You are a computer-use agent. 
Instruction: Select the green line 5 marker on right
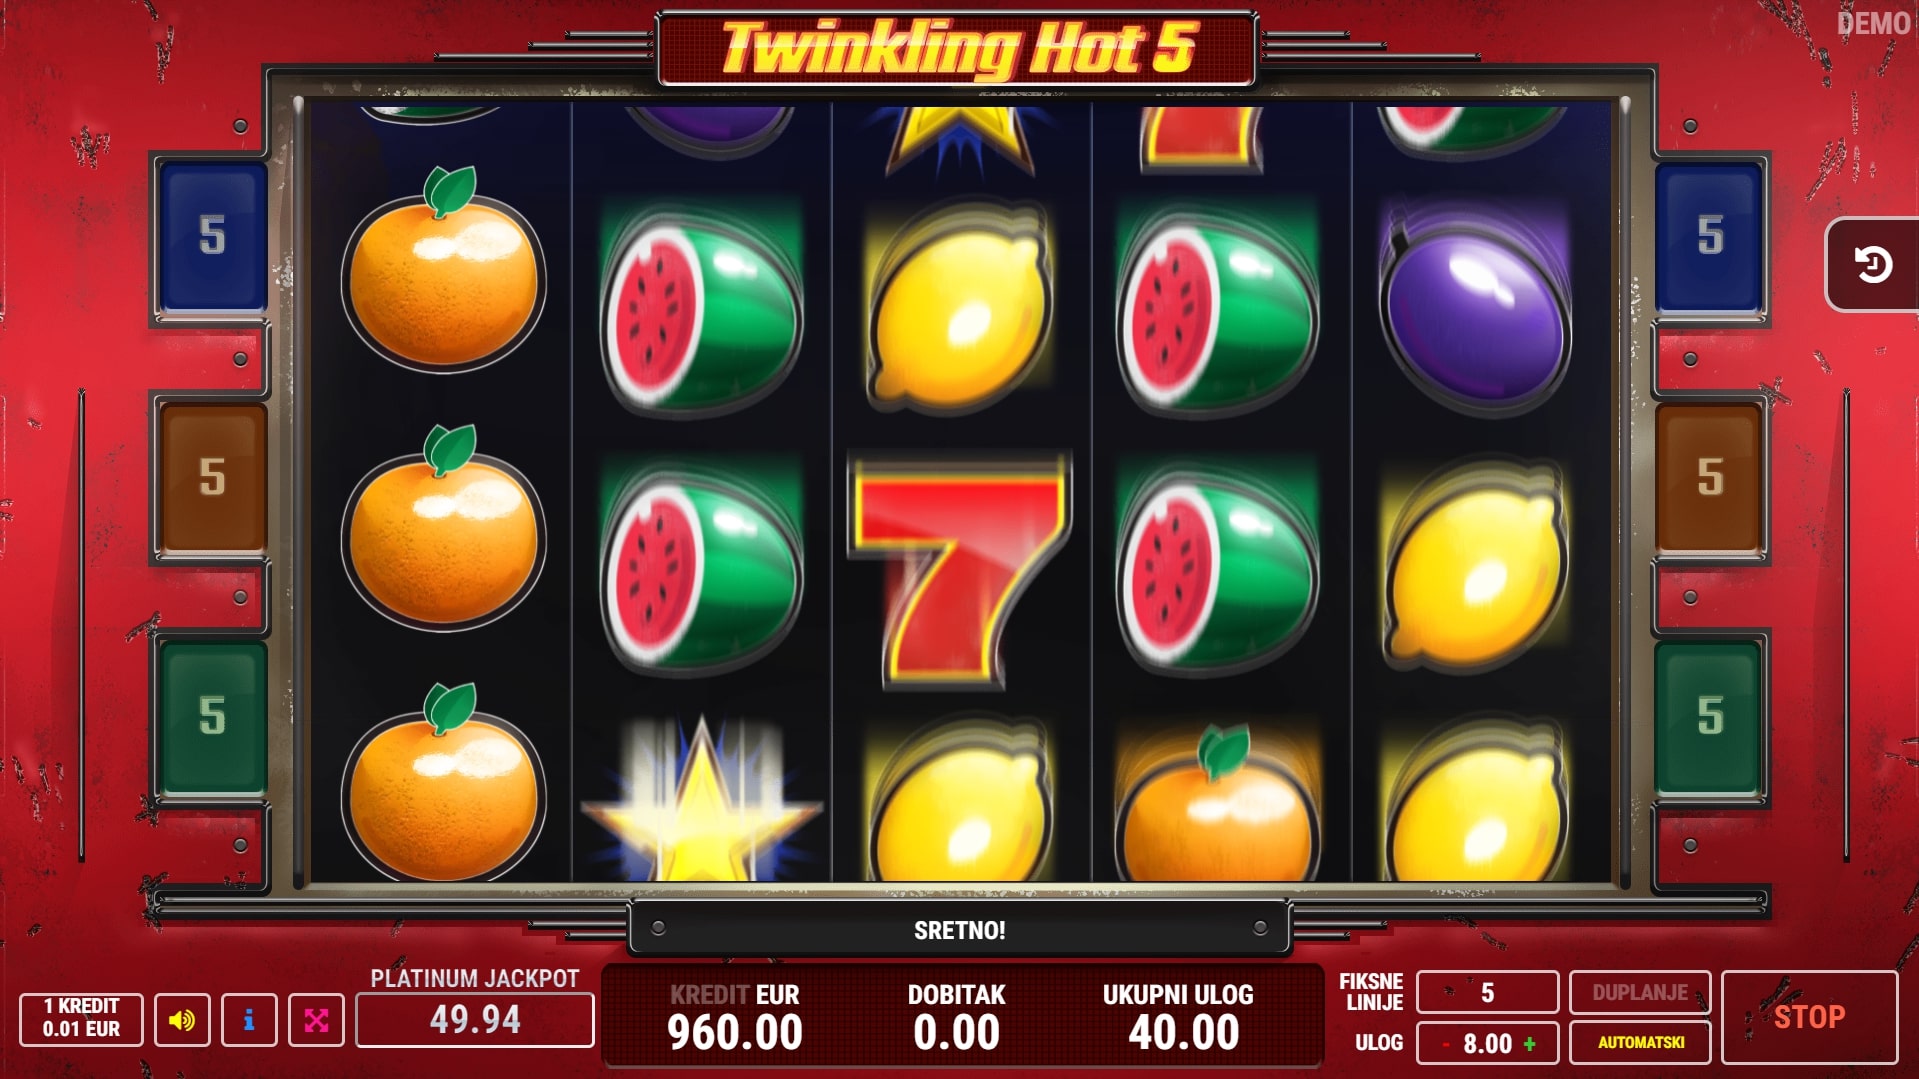(x=1709, y=717)
